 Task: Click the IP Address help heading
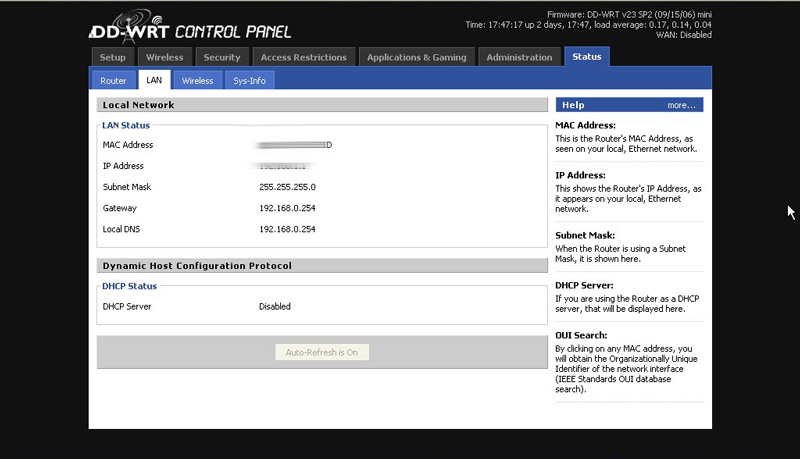coord(581,175)
